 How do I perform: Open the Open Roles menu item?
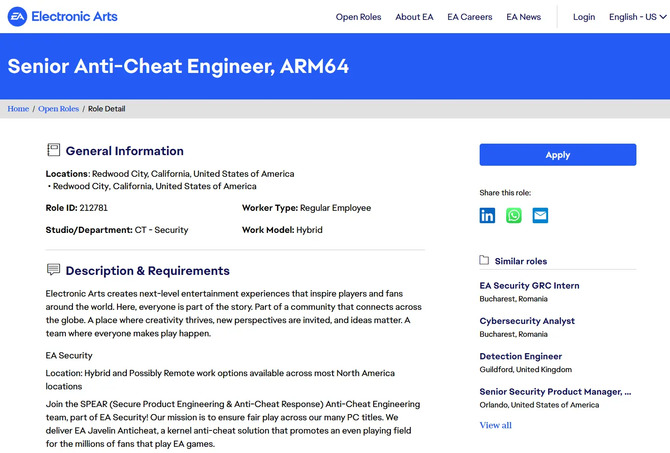tap(358, 17)
